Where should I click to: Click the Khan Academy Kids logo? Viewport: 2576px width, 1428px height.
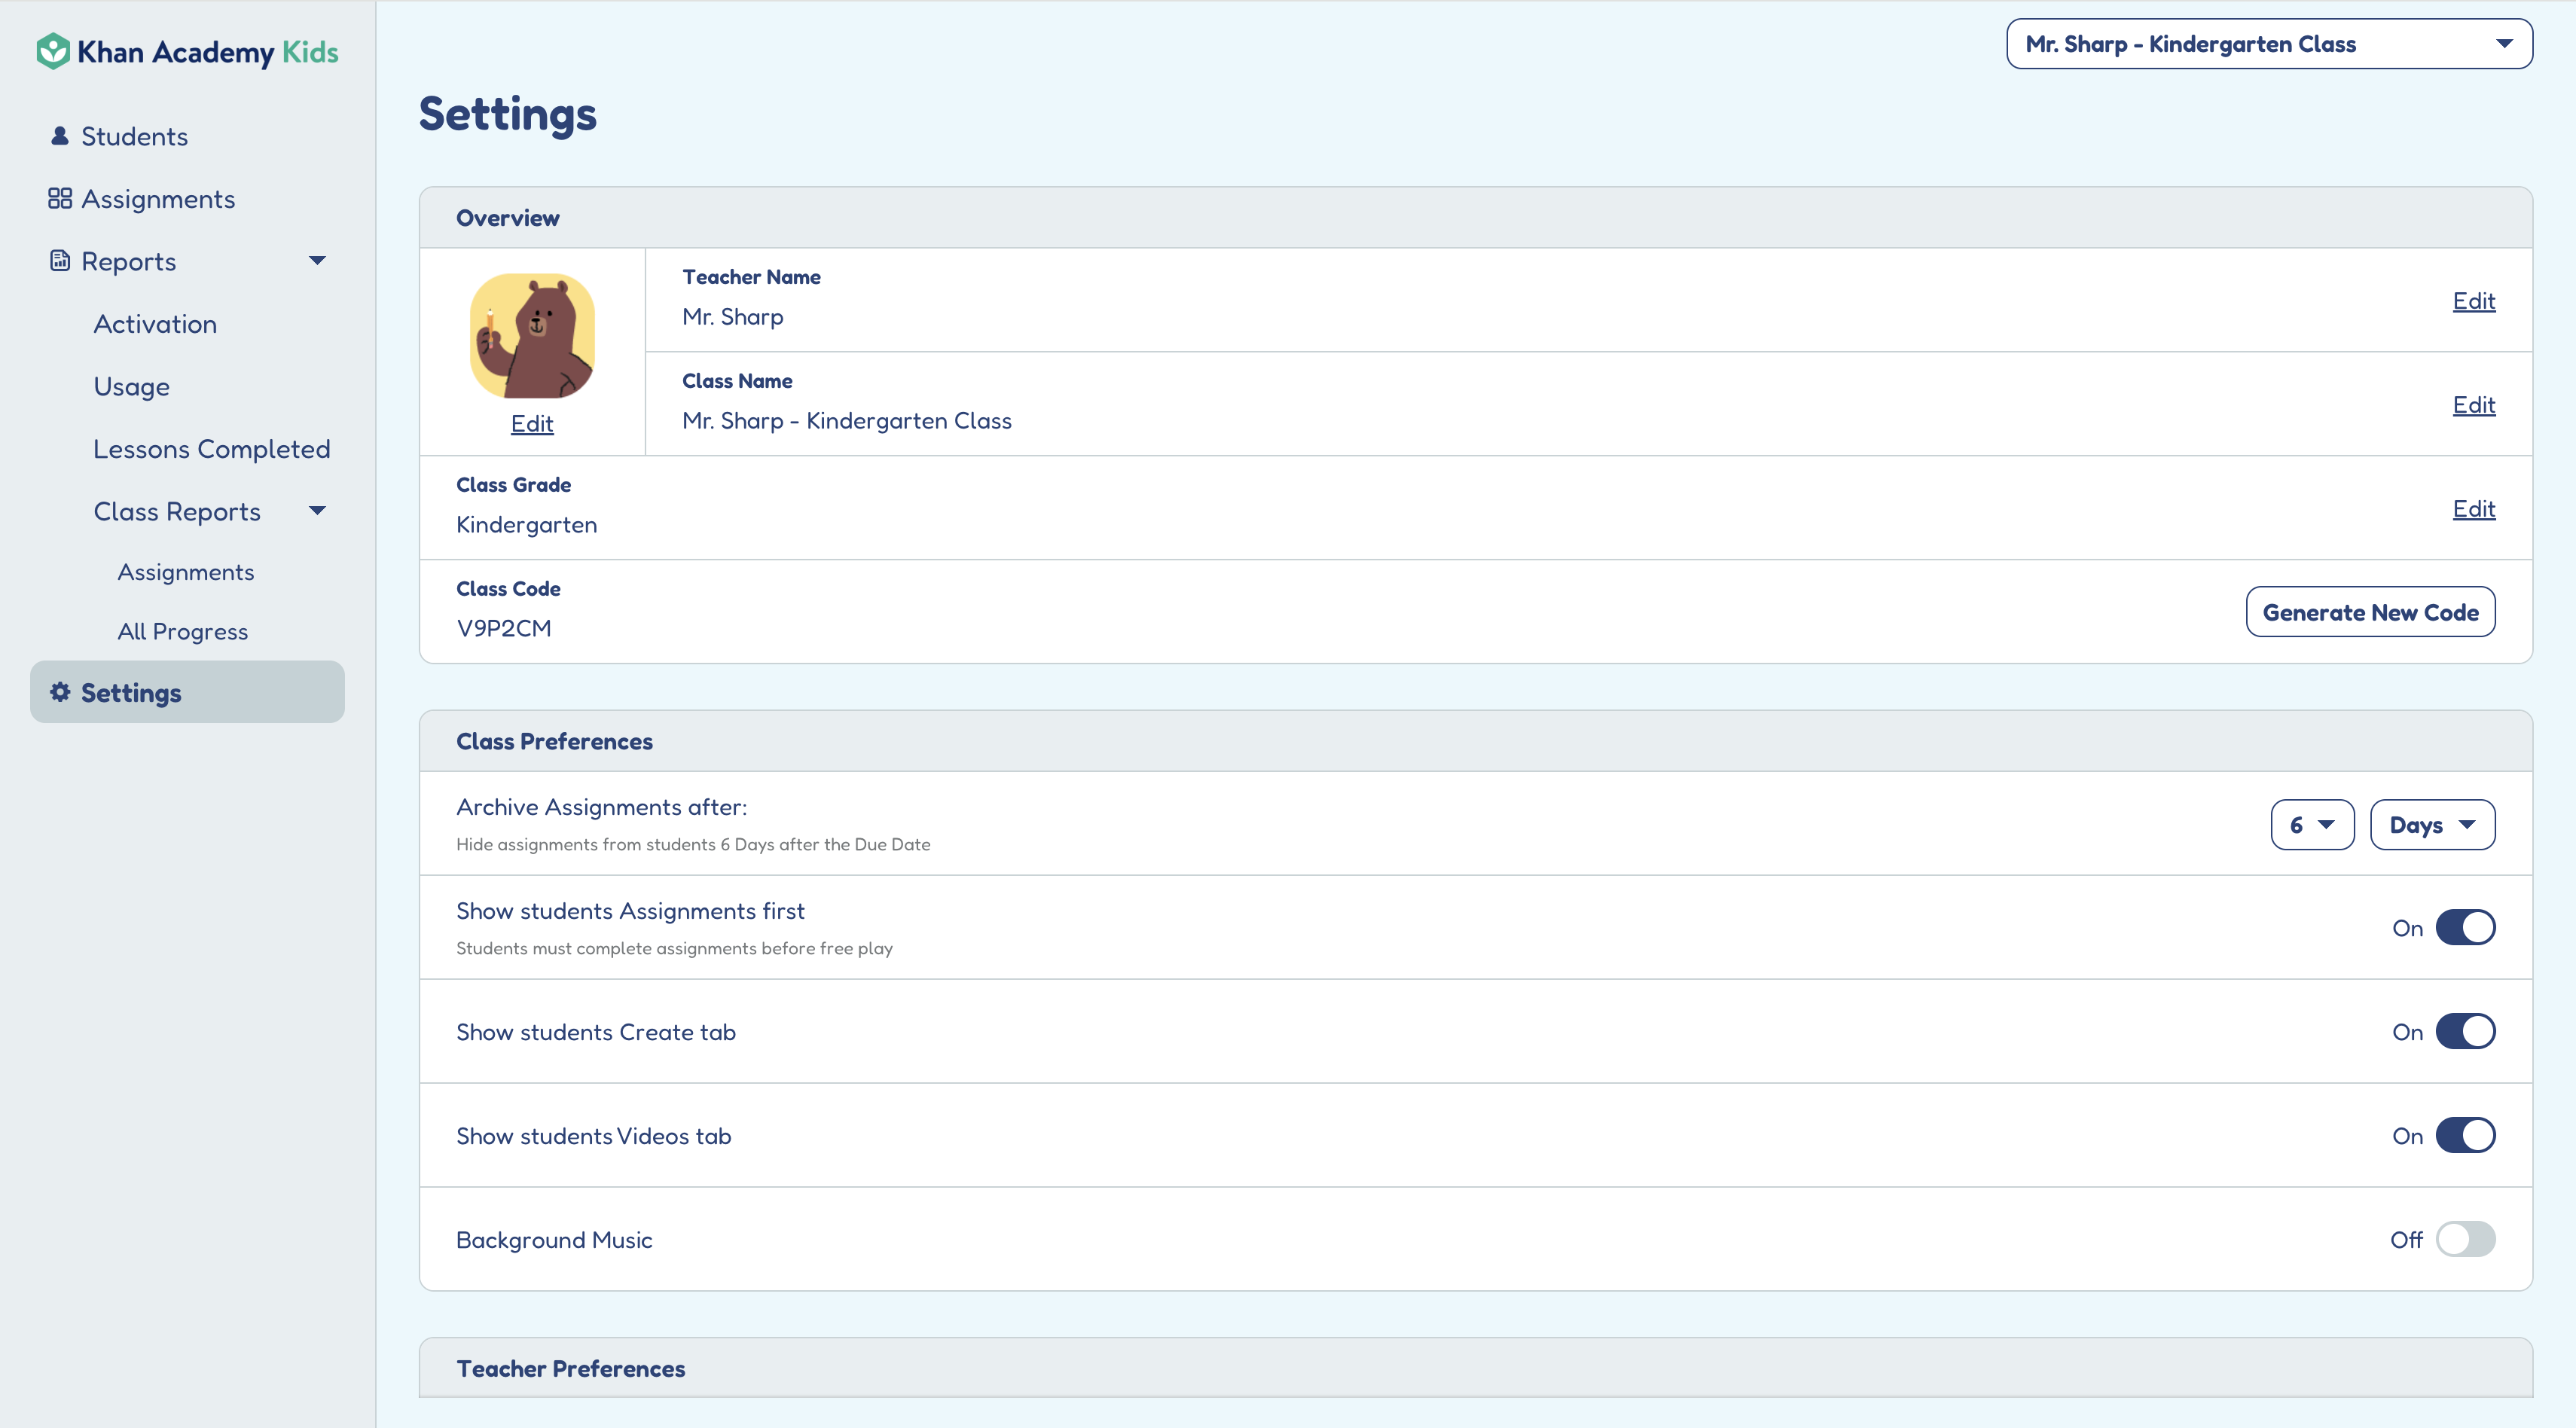pos(187,51)
